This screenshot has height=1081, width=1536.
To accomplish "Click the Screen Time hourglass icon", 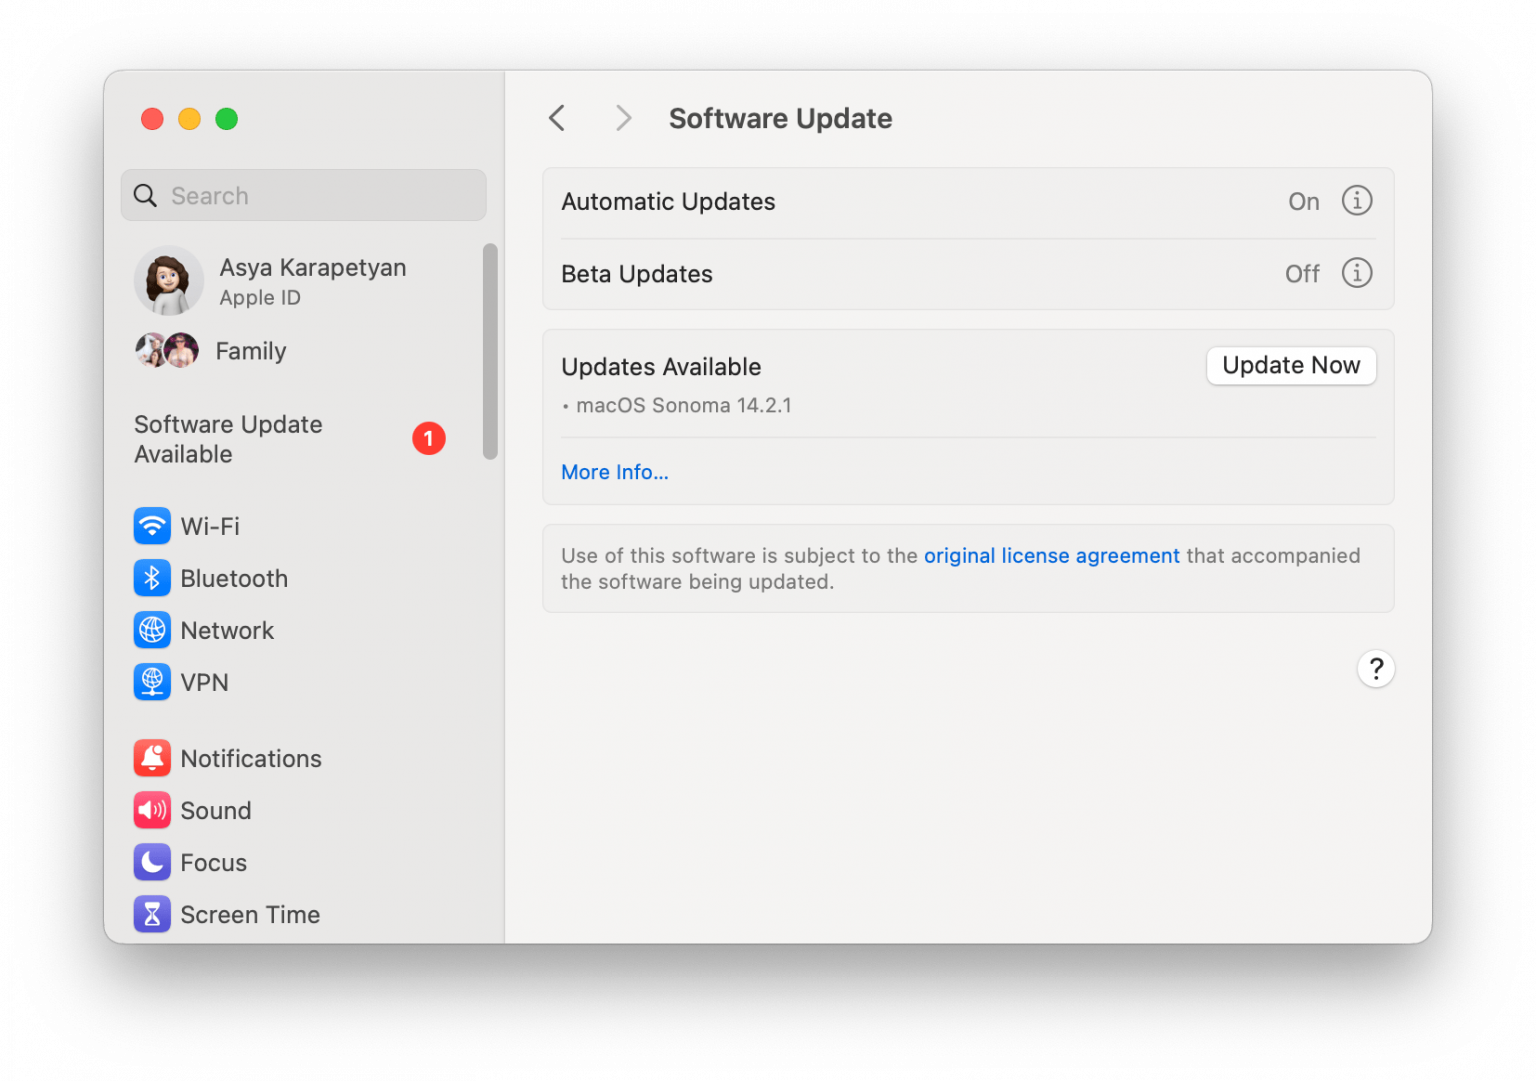I will (x=152, y=914).
